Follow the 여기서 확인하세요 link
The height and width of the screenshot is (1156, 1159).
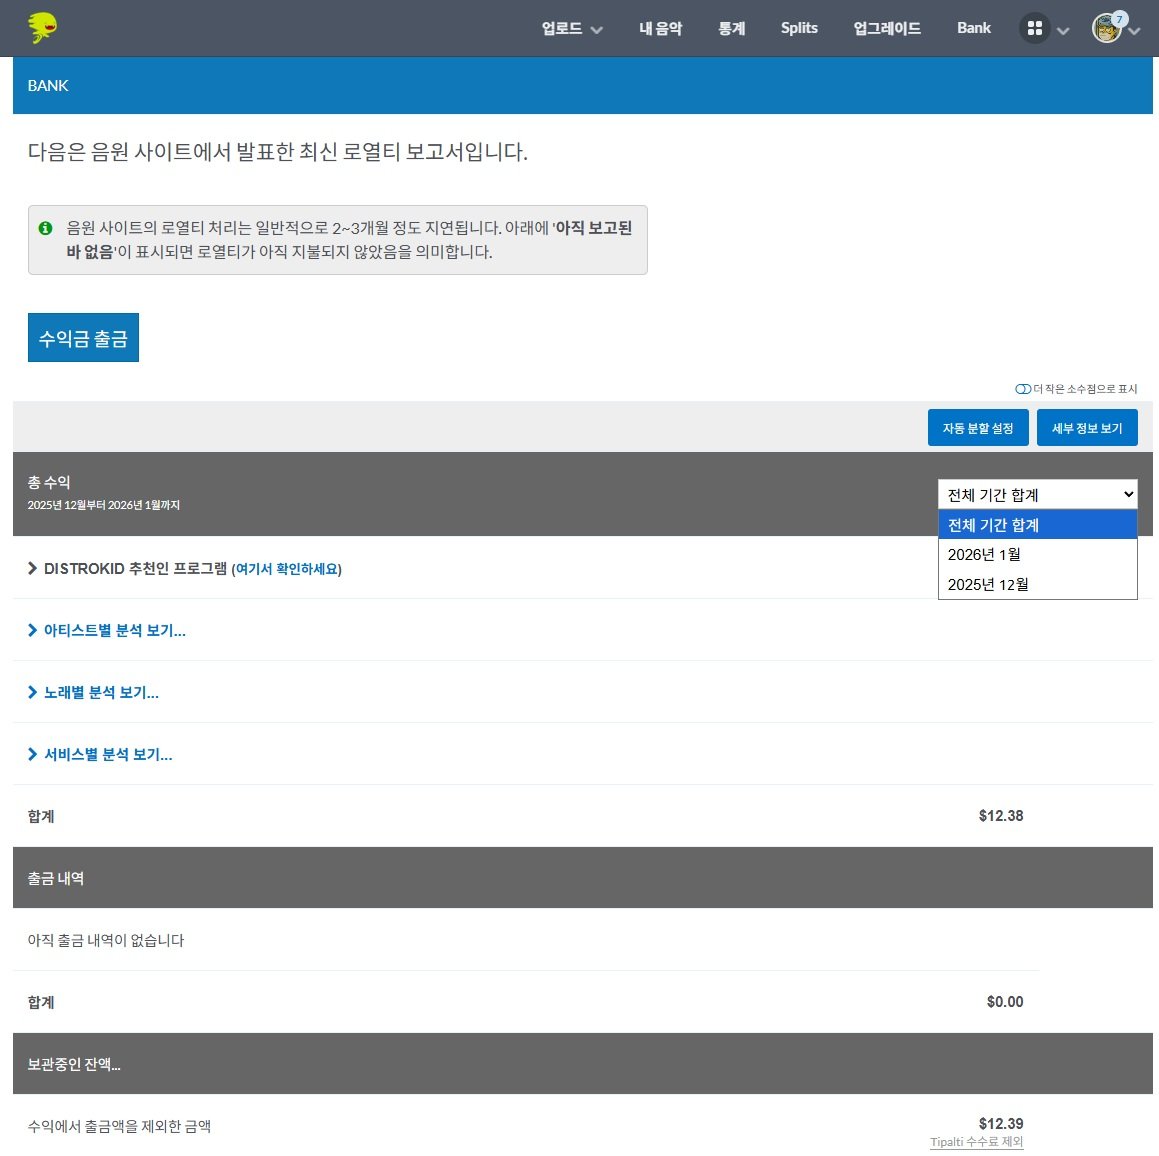click(x=287, y=569)
